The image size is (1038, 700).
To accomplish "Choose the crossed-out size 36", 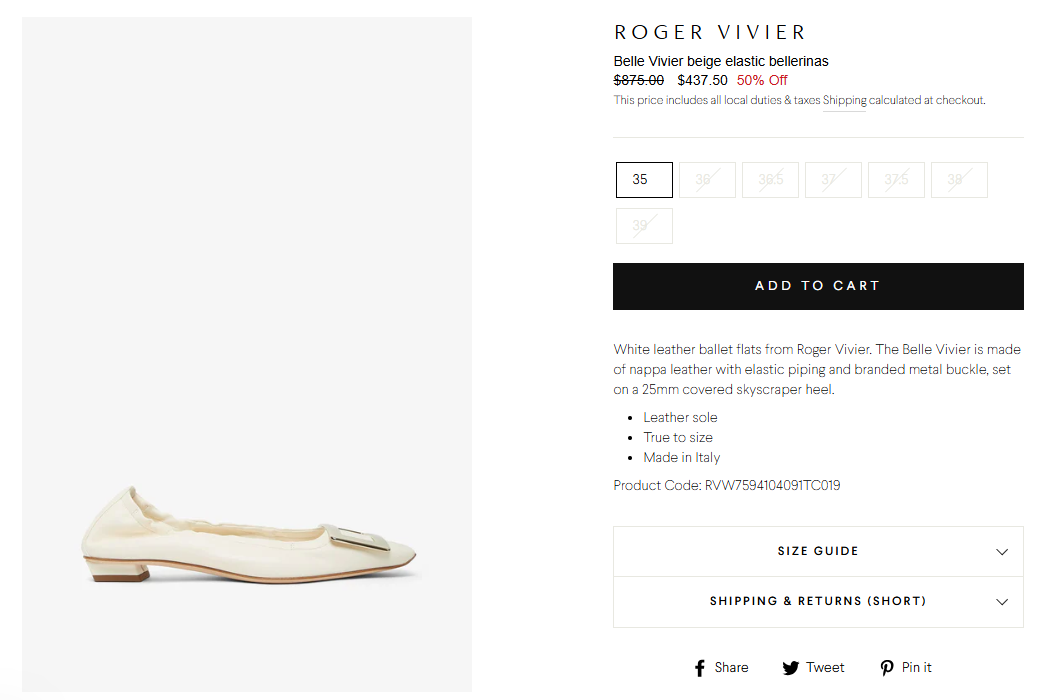I will (x=707, y=180).
